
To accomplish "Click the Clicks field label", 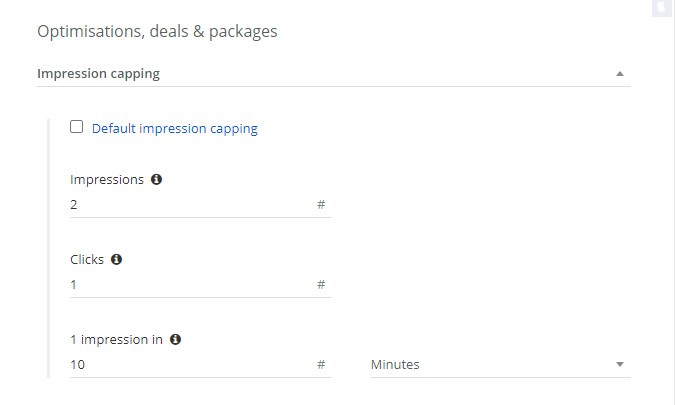I will (x=87, y=260).
